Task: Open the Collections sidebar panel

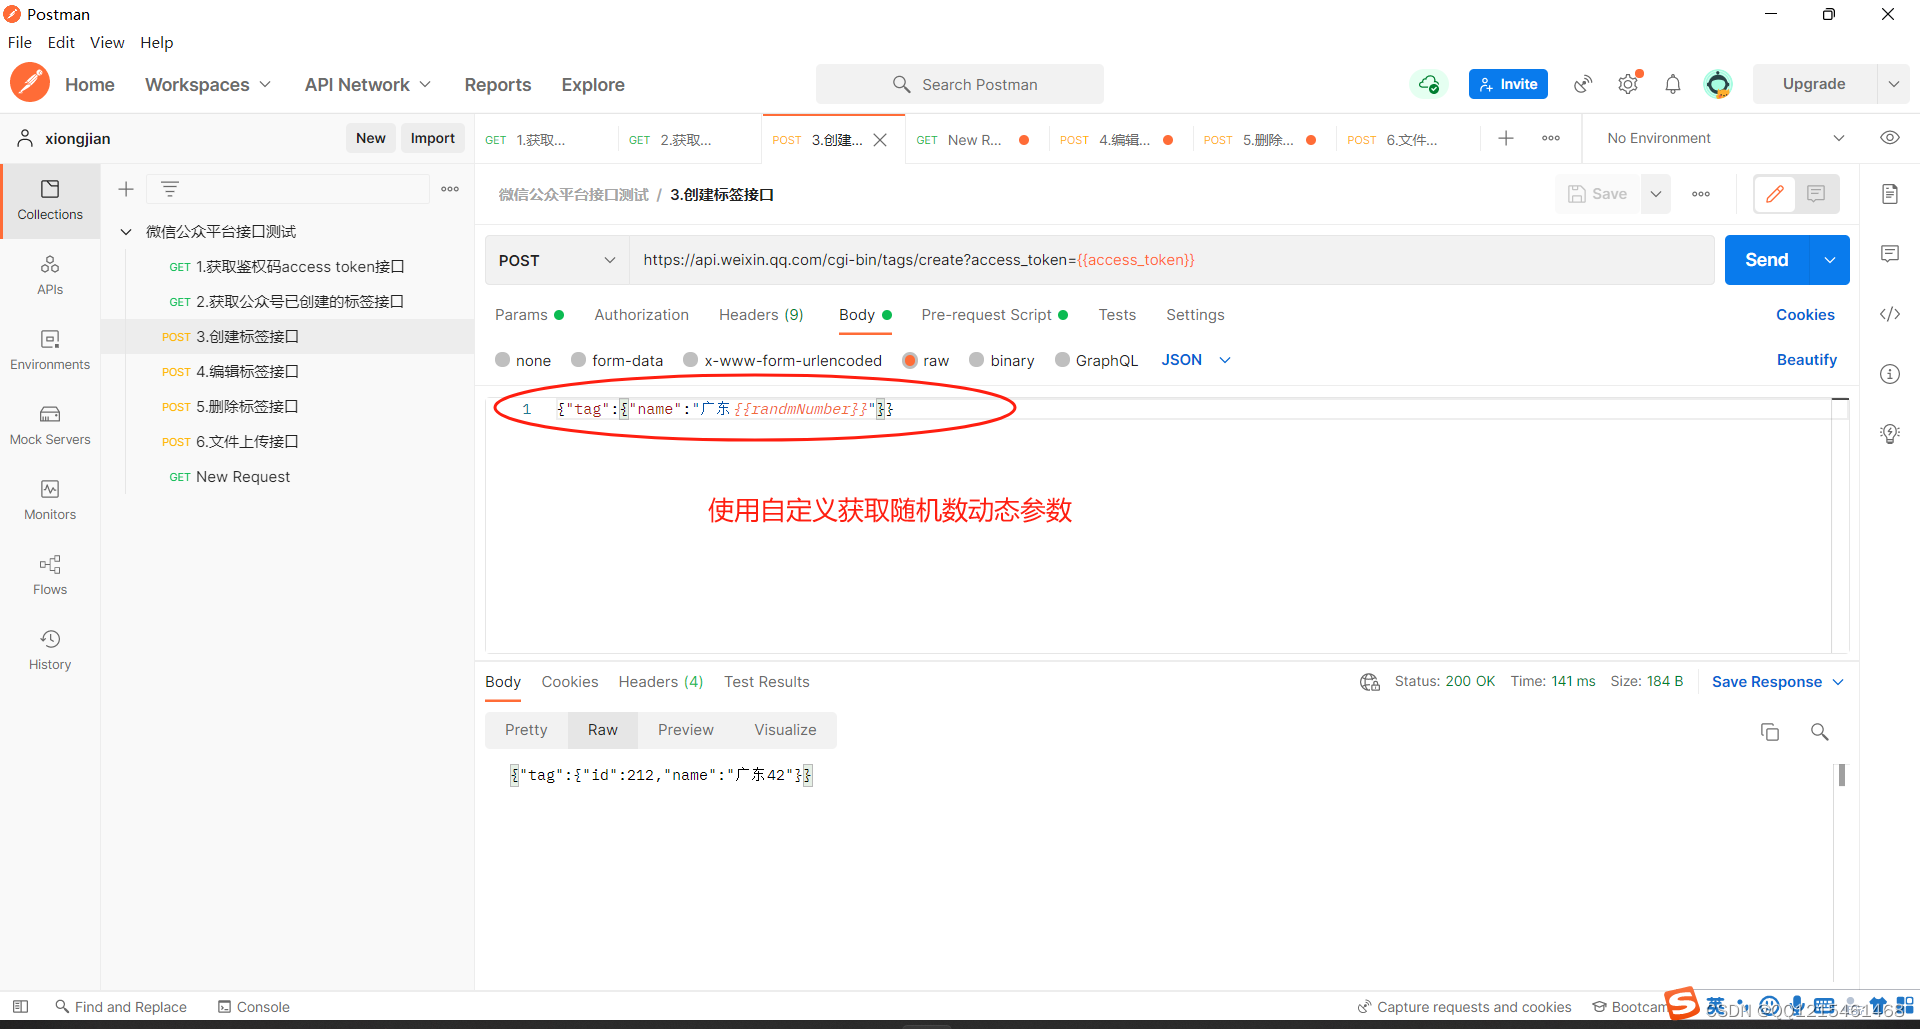Action: point(50,200)
